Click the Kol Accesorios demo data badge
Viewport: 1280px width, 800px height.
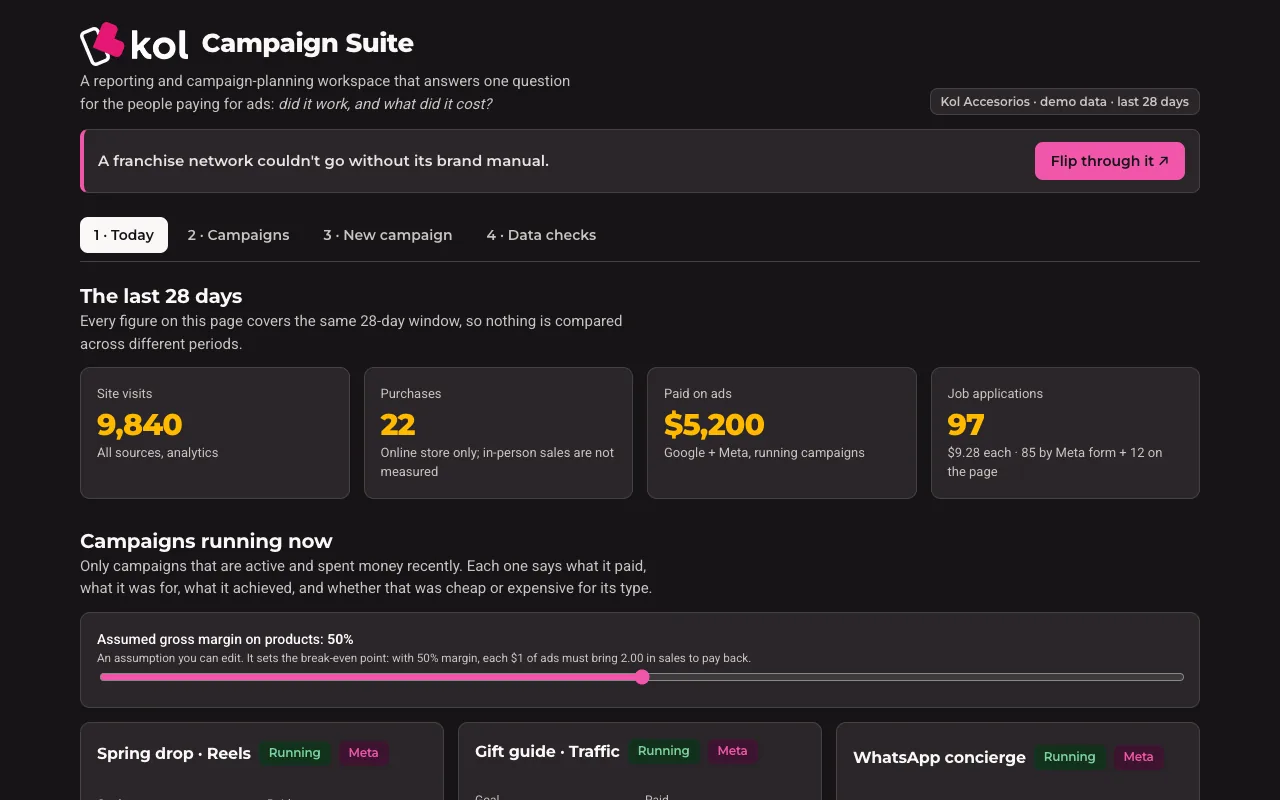point(1065,102)
